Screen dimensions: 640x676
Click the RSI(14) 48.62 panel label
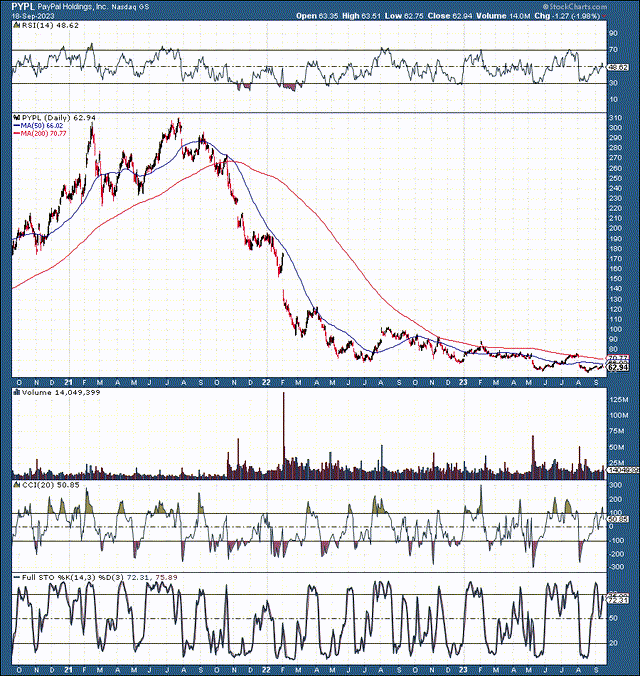pyautogui.click(x=50, y=25)
